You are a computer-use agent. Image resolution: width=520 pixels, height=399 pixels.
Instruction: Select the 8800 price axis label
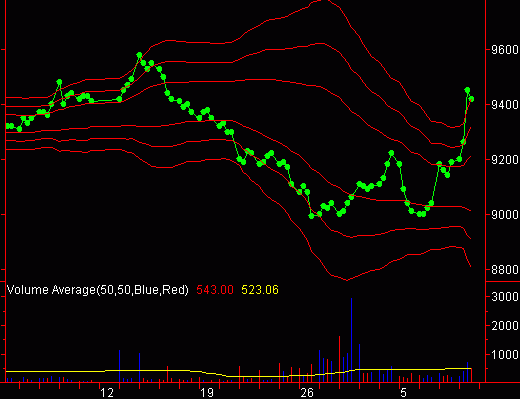coord(505,270)
